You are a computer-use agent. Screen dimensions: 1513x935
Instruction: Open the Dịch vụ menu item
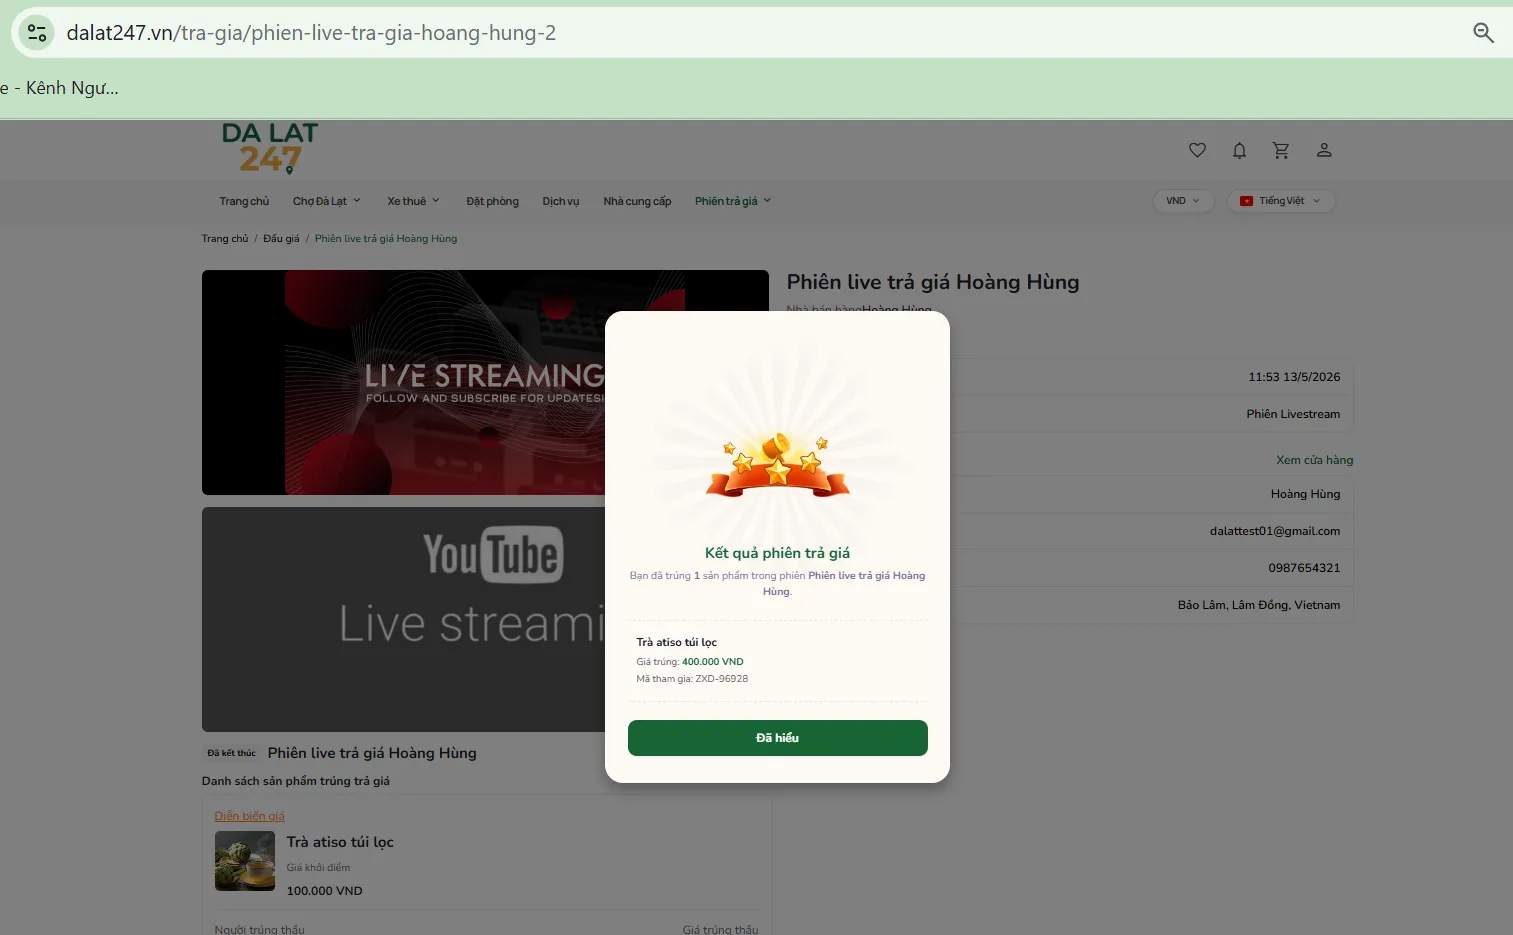560,201
